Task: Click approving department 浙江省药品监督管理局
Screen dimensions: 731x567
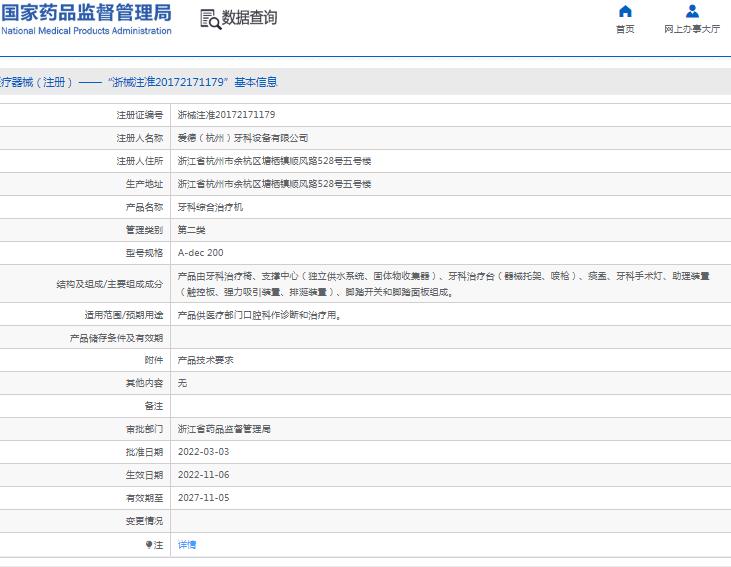Action: [224, 429]
